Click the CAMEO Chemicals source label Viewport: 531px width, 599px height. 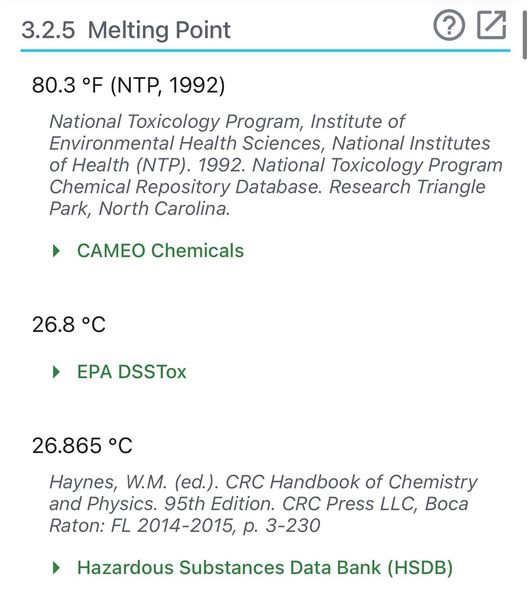(x=160, y=251)
